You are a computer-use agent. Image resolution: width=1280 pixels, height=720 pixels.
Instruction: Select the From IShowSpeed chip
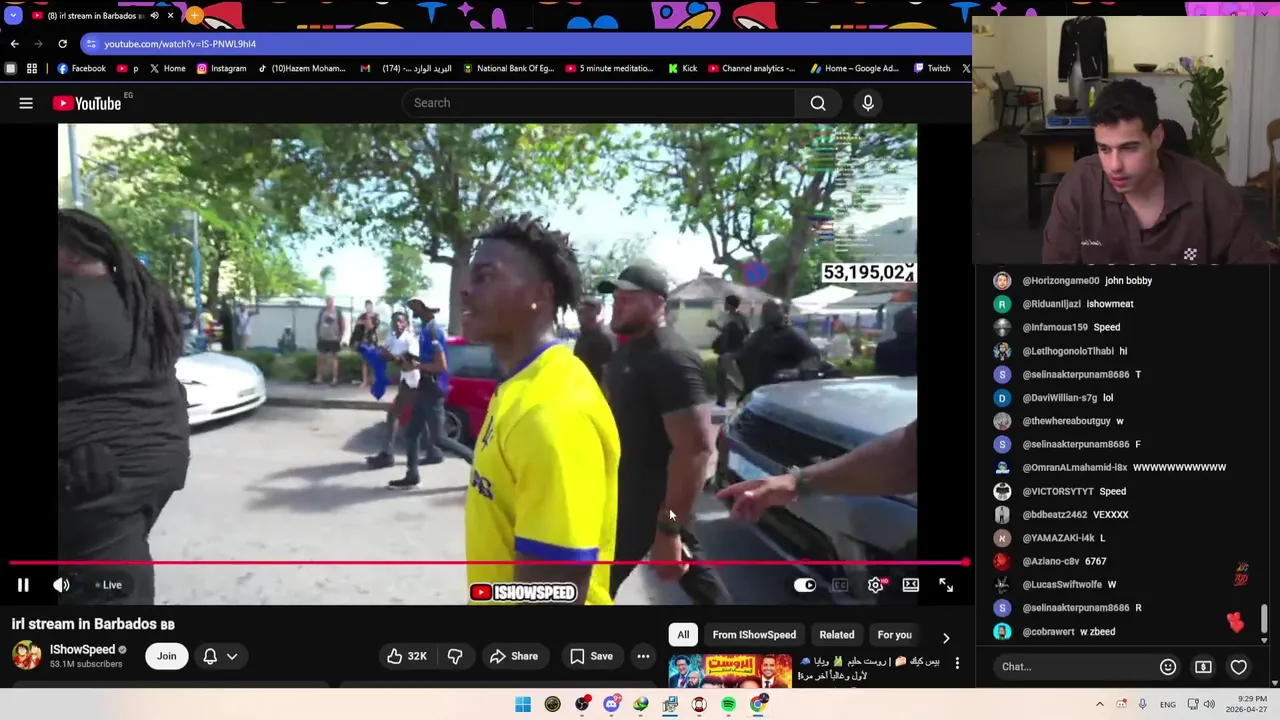[x=754, y=635]
